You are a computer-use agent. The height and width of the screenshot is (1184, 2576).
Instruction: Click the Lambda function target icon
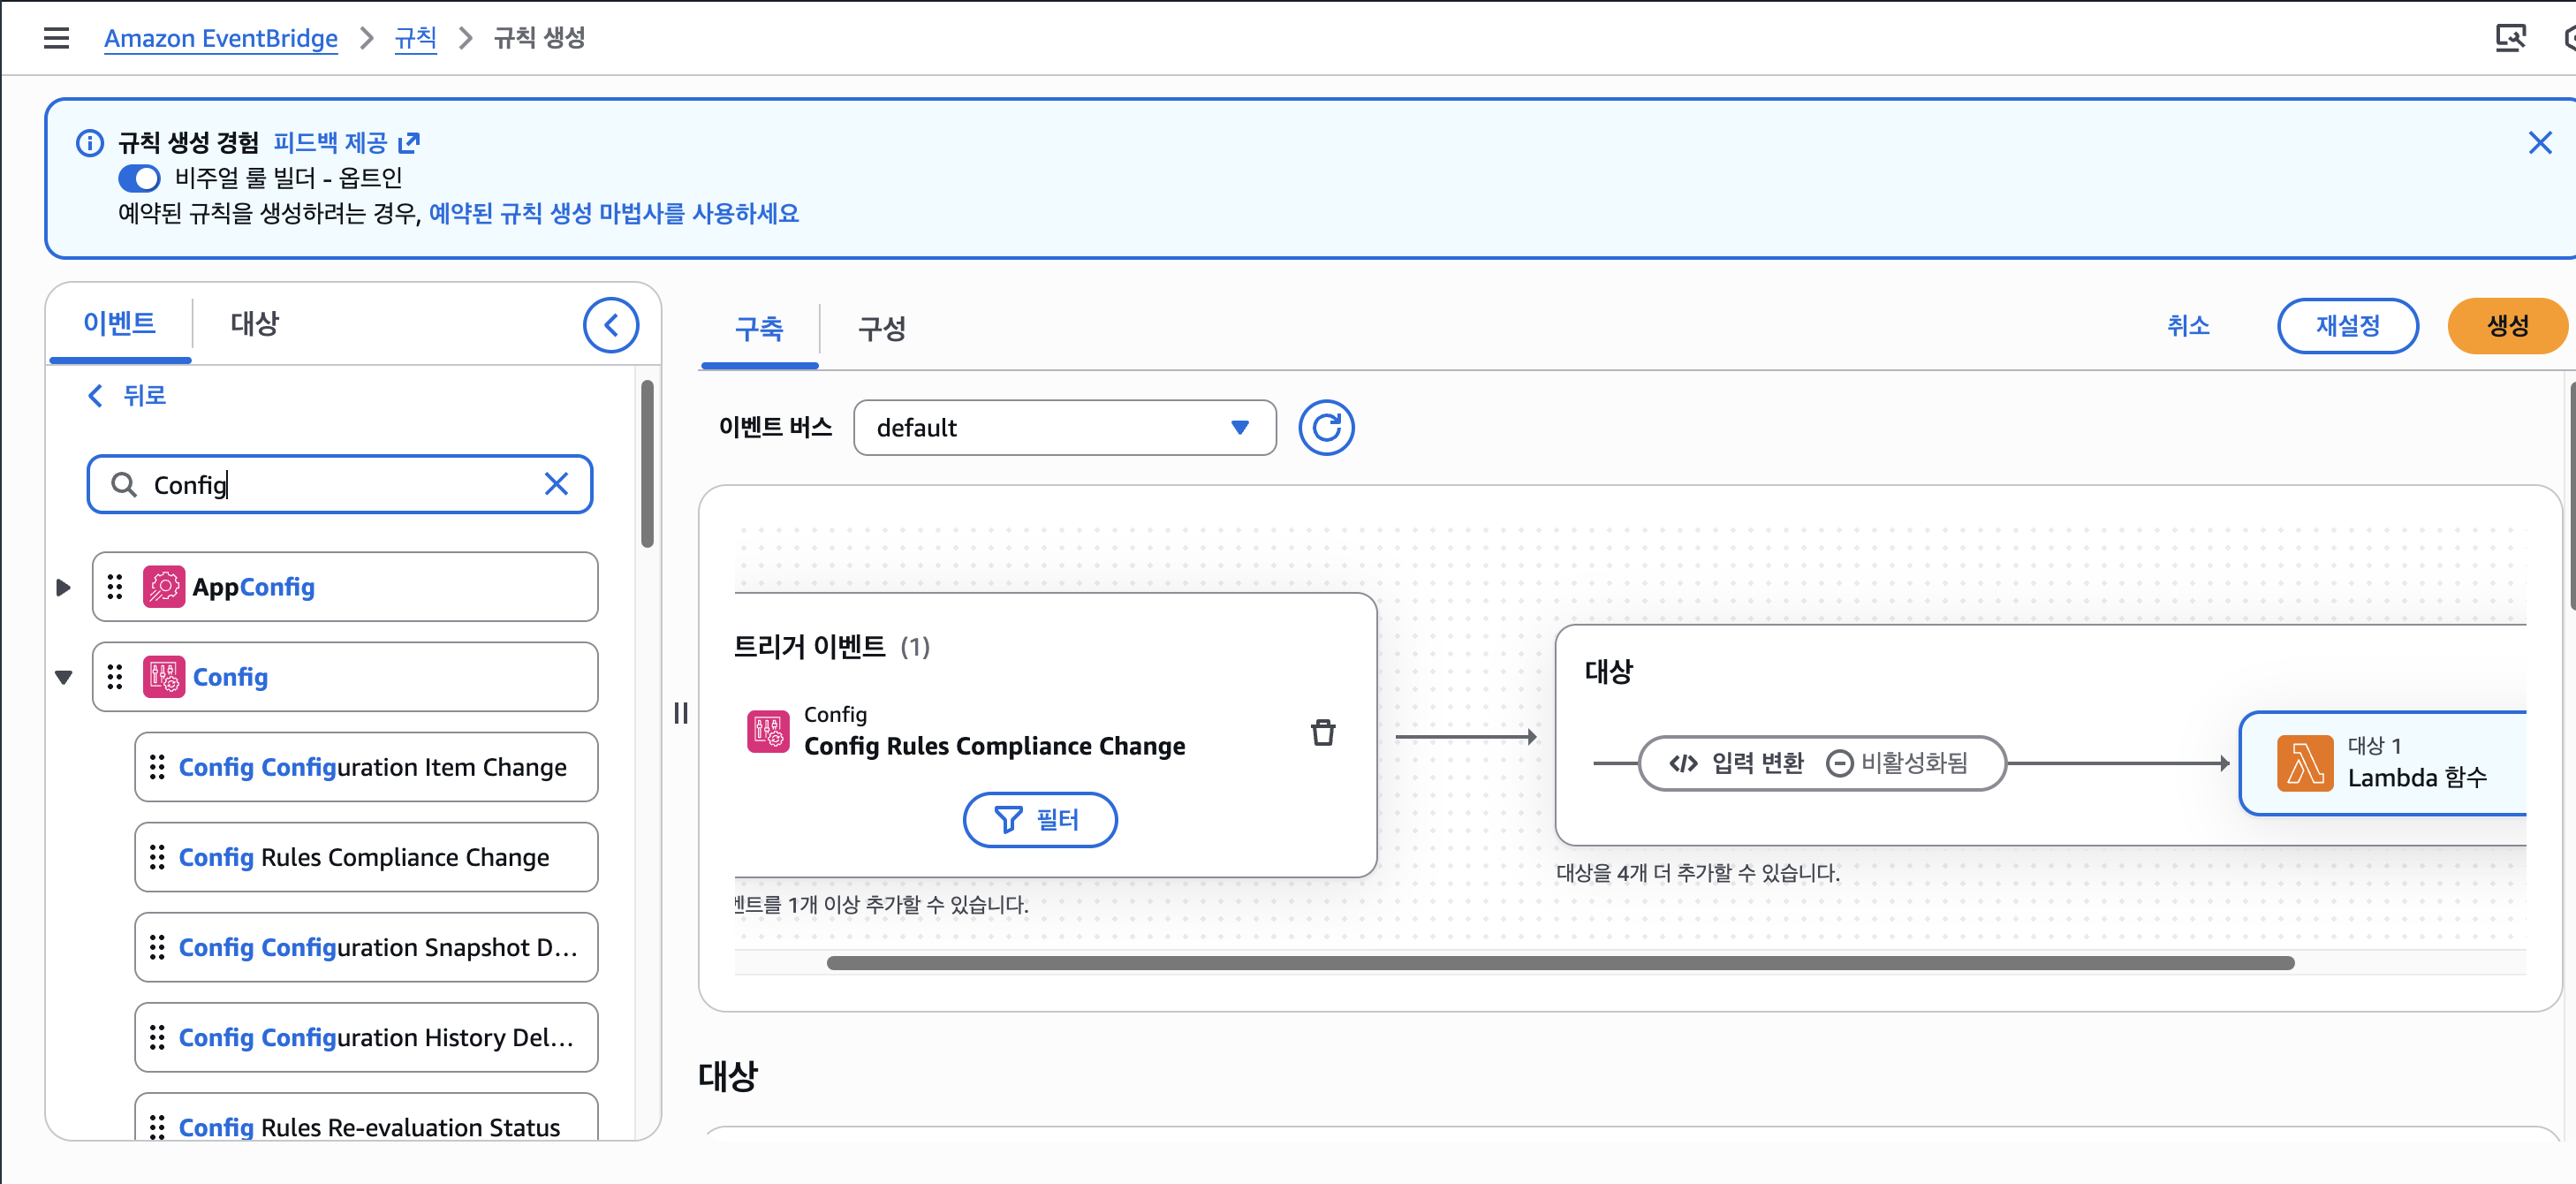(x=2304, y=763)
